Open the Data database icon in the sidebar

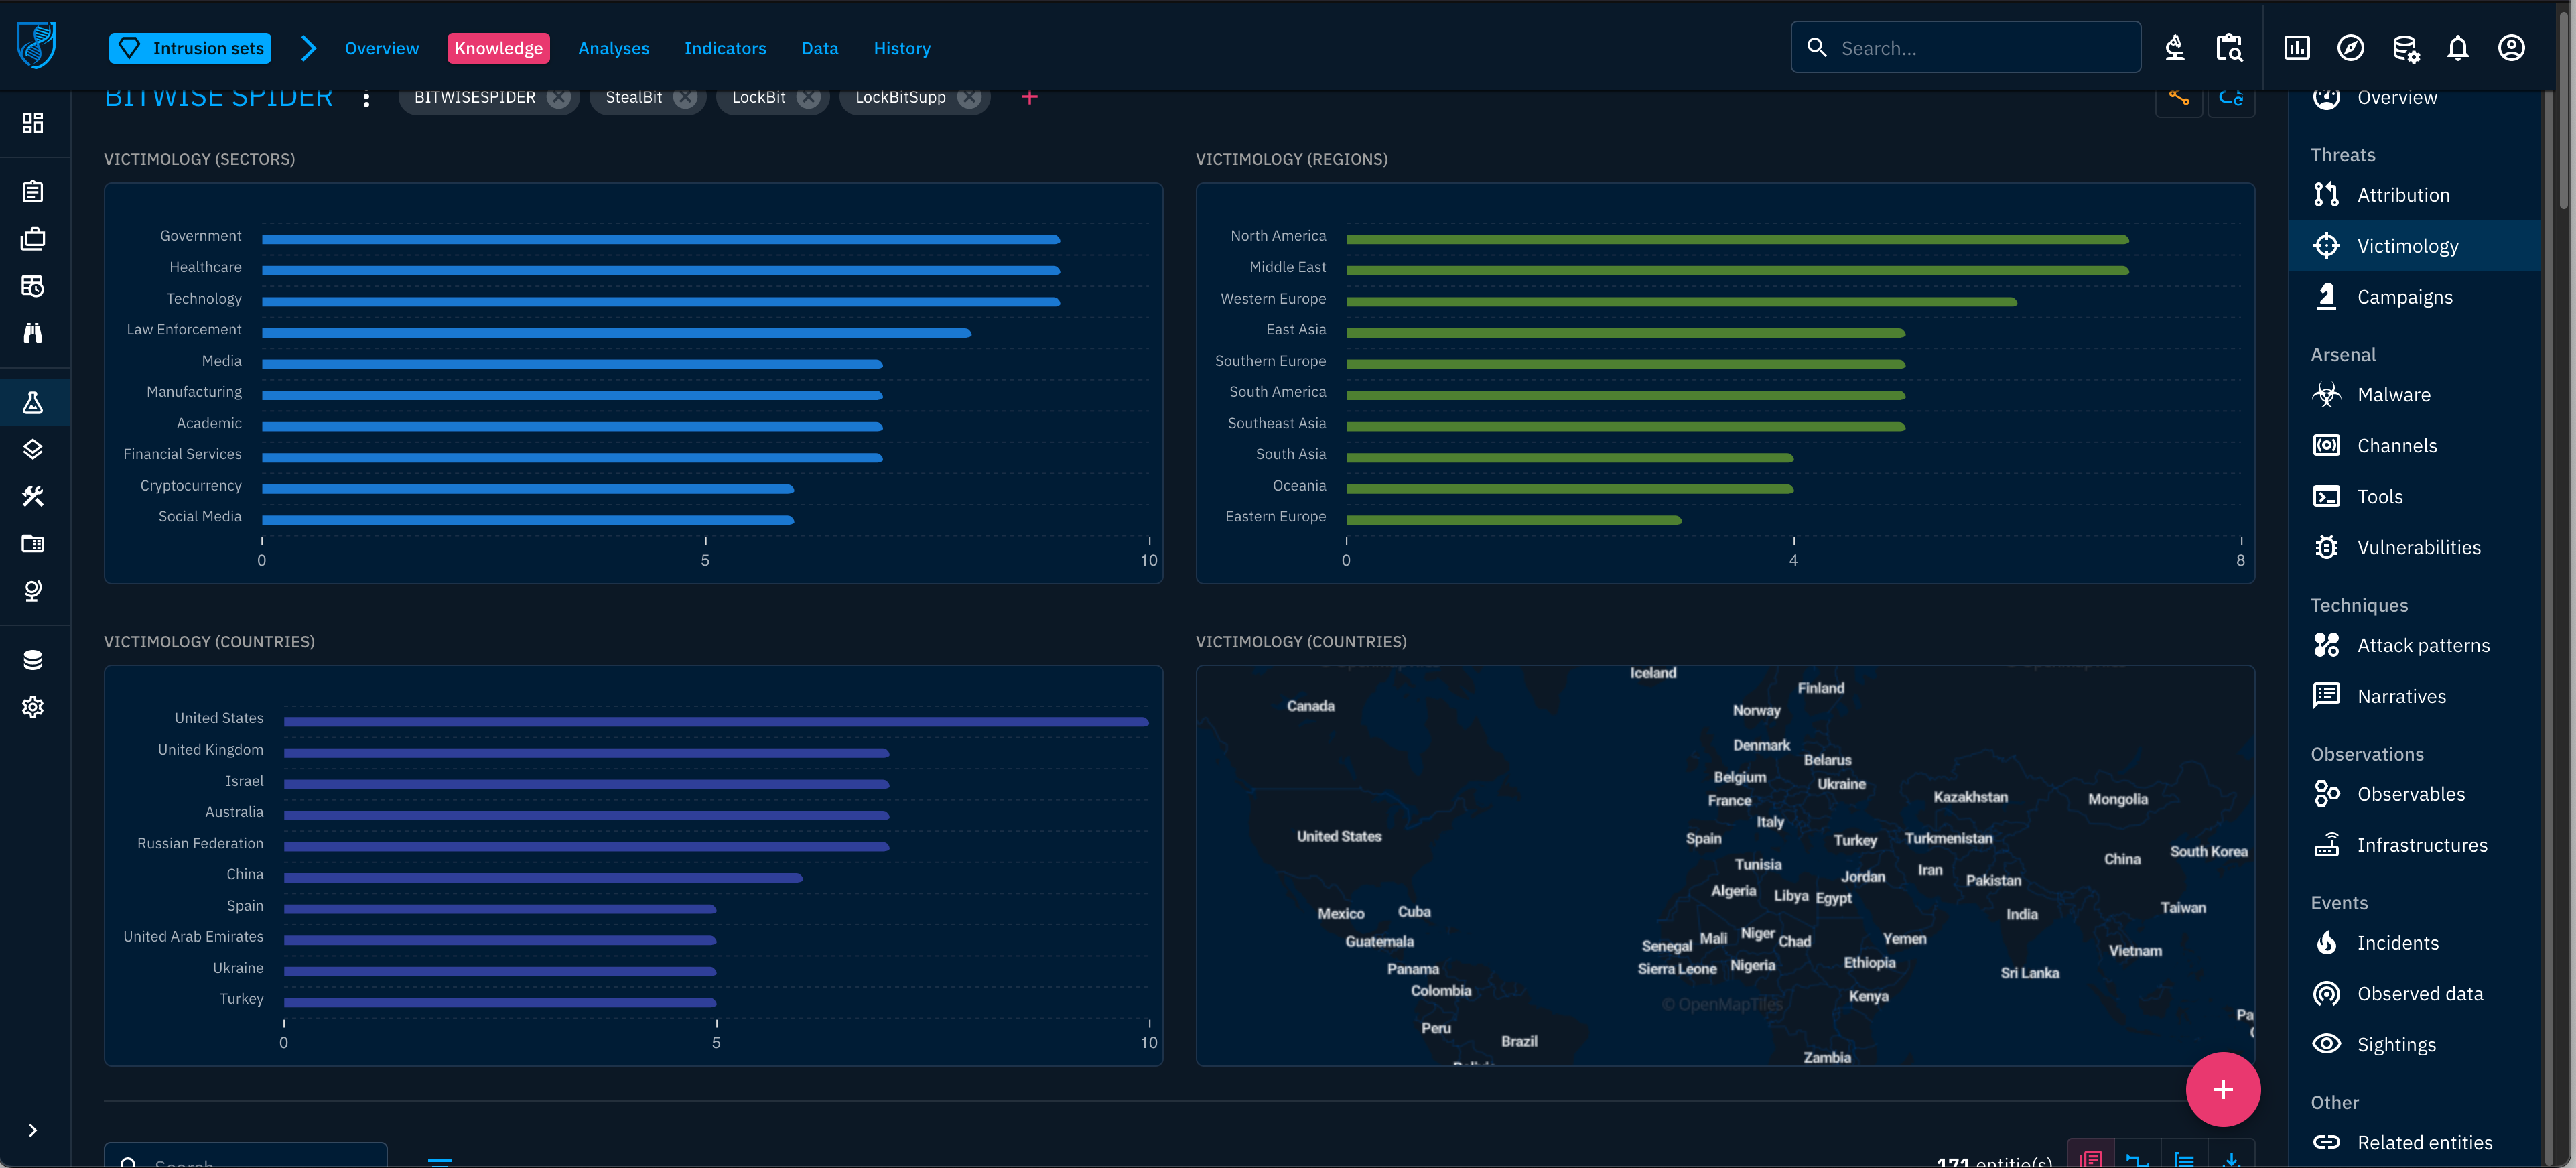33,659
